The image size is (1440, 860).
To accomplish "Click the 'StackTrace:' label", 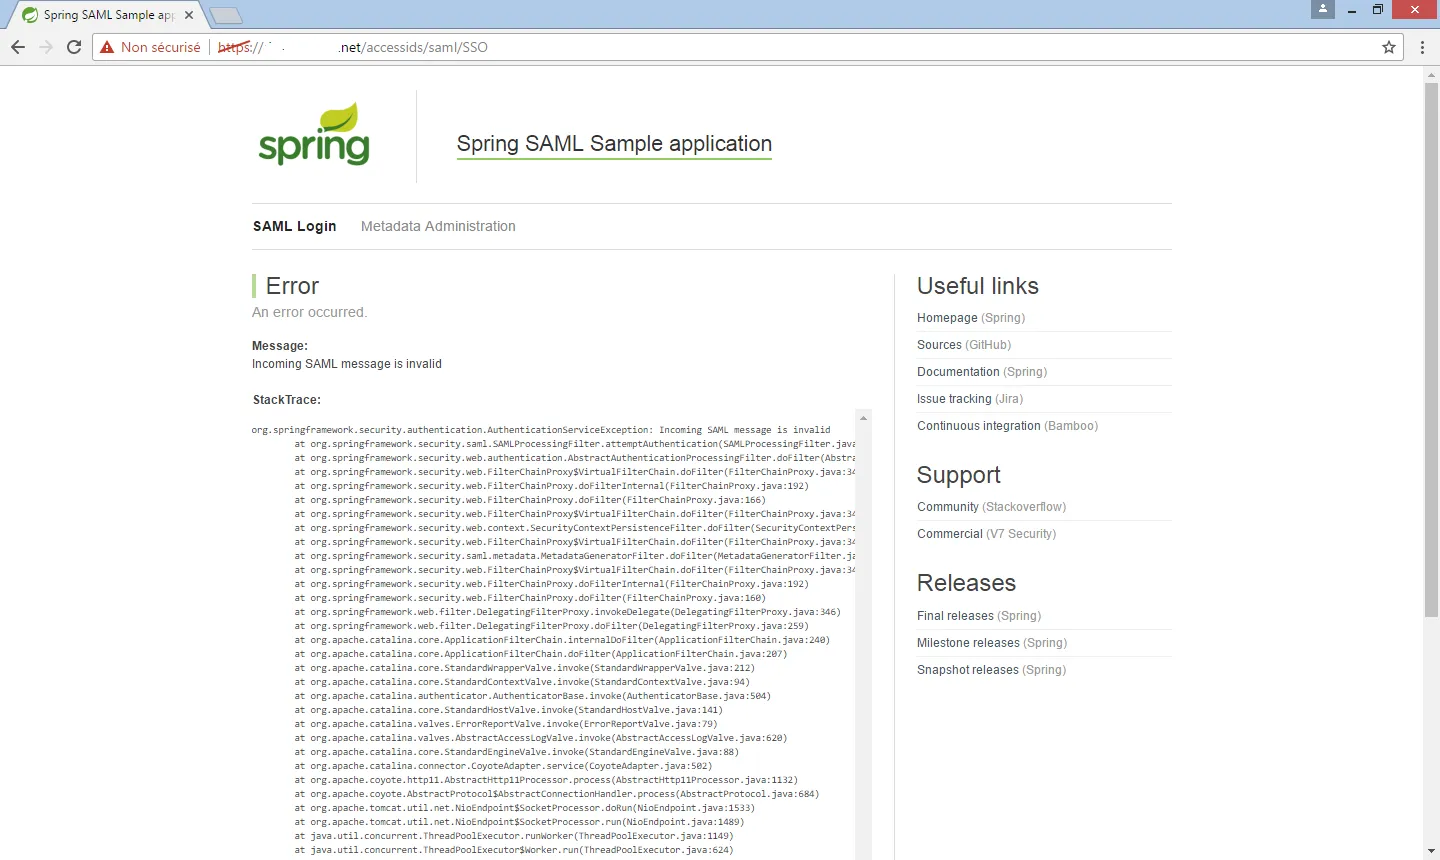I will click(287, 400).
